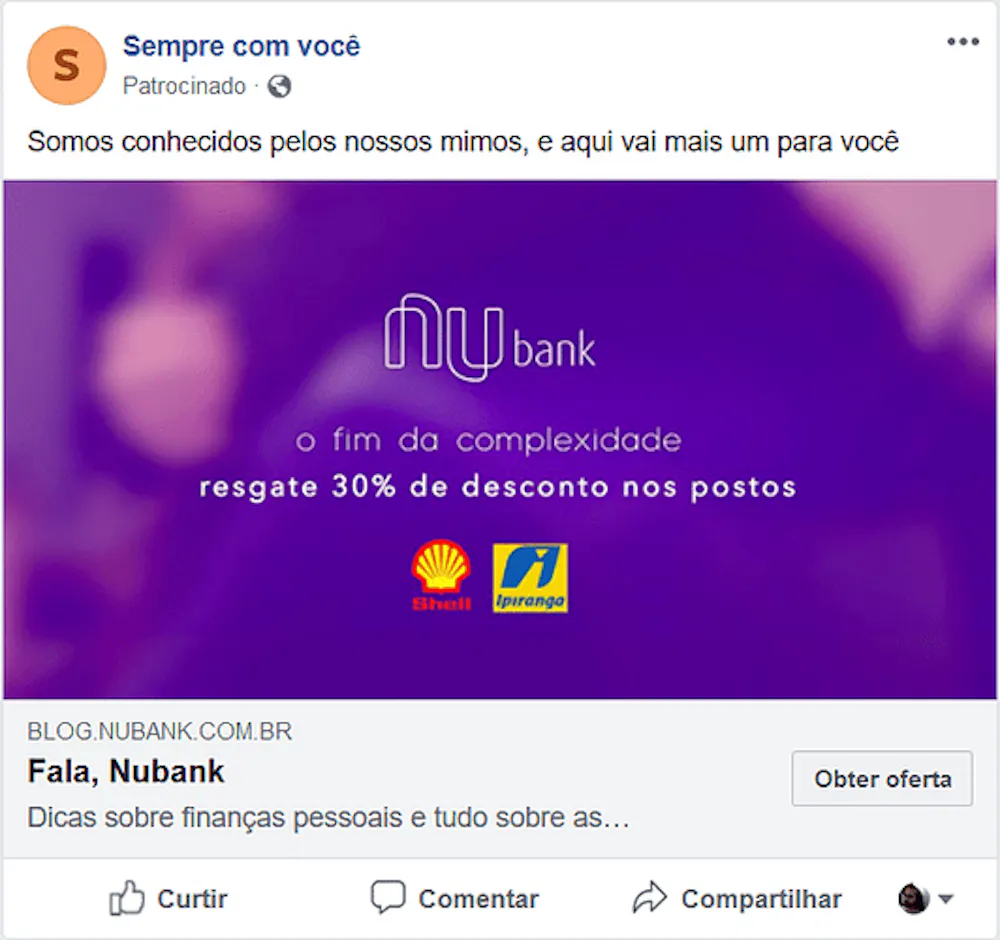Click the orange S profile avatar
Image resolution: width=1000 pixels, height=940 pixels.
click(66, 65)
